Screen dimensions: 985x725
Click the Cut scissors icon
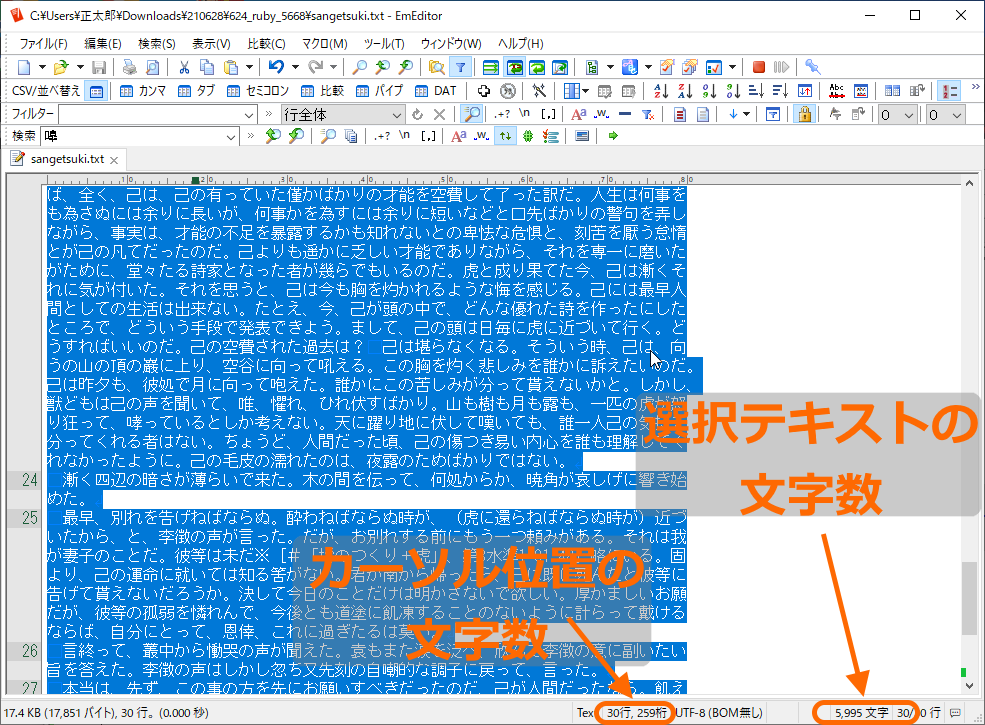coord(183,67)
